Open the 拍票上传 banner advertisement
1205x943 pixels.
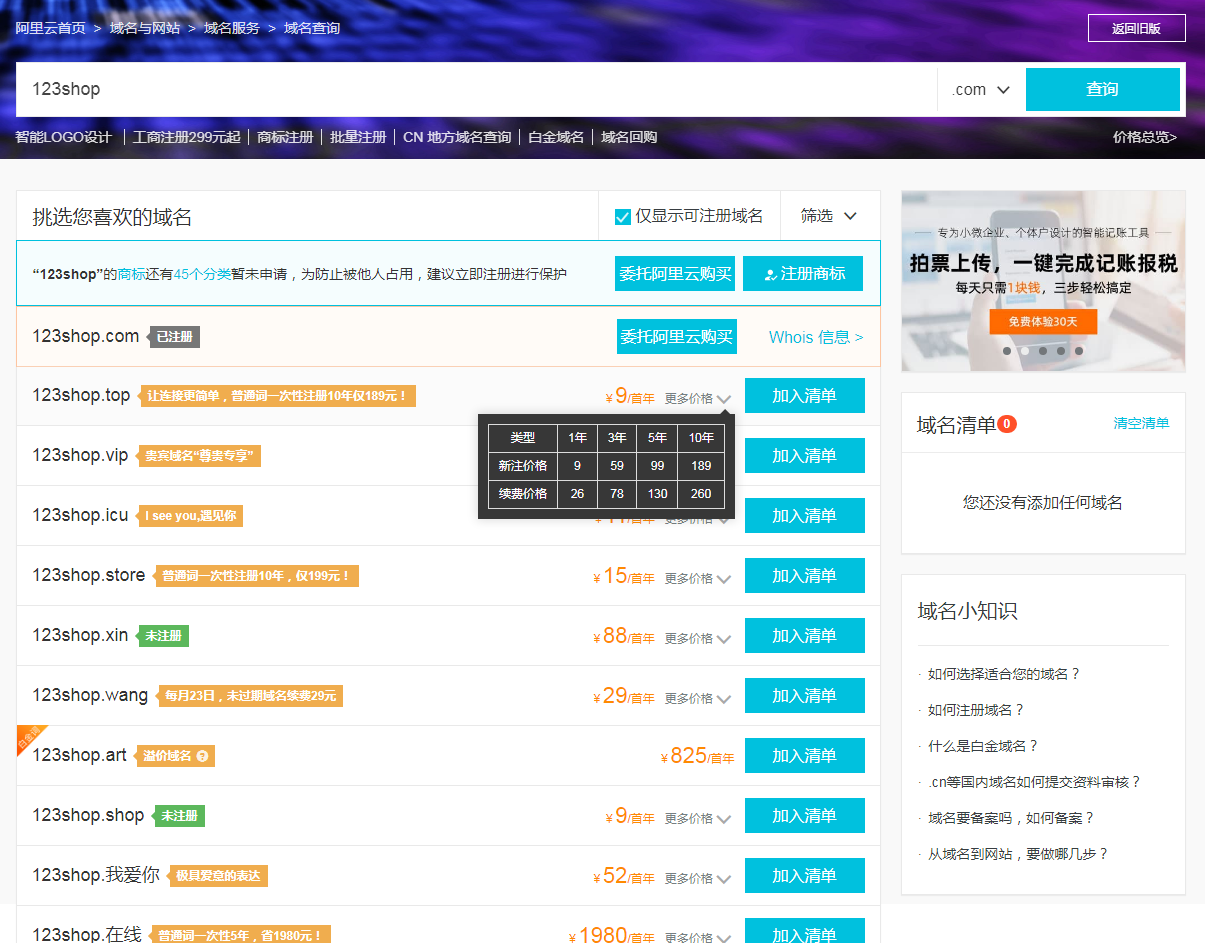click(x=1043, y=281)
